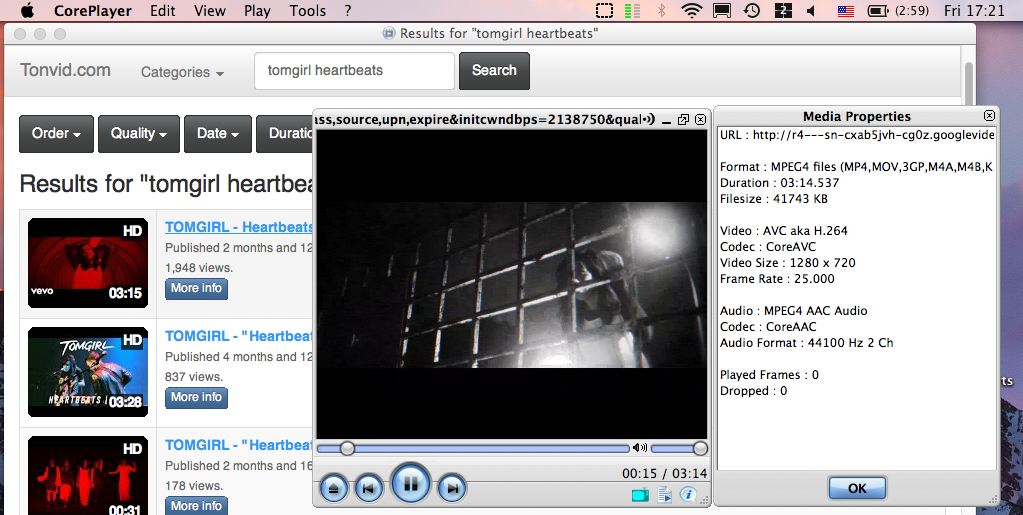The height and width of the screenshot is (515, 1023).
Task: Open the CorePlayer menu
Action: 93,10
